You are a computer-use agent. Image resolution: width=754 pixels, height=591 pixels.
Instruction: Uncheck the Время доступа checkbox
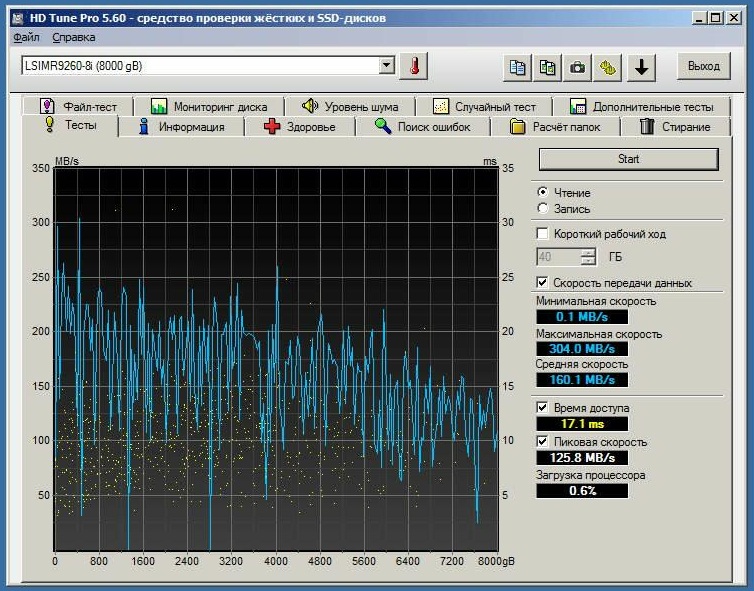[543, 408]
